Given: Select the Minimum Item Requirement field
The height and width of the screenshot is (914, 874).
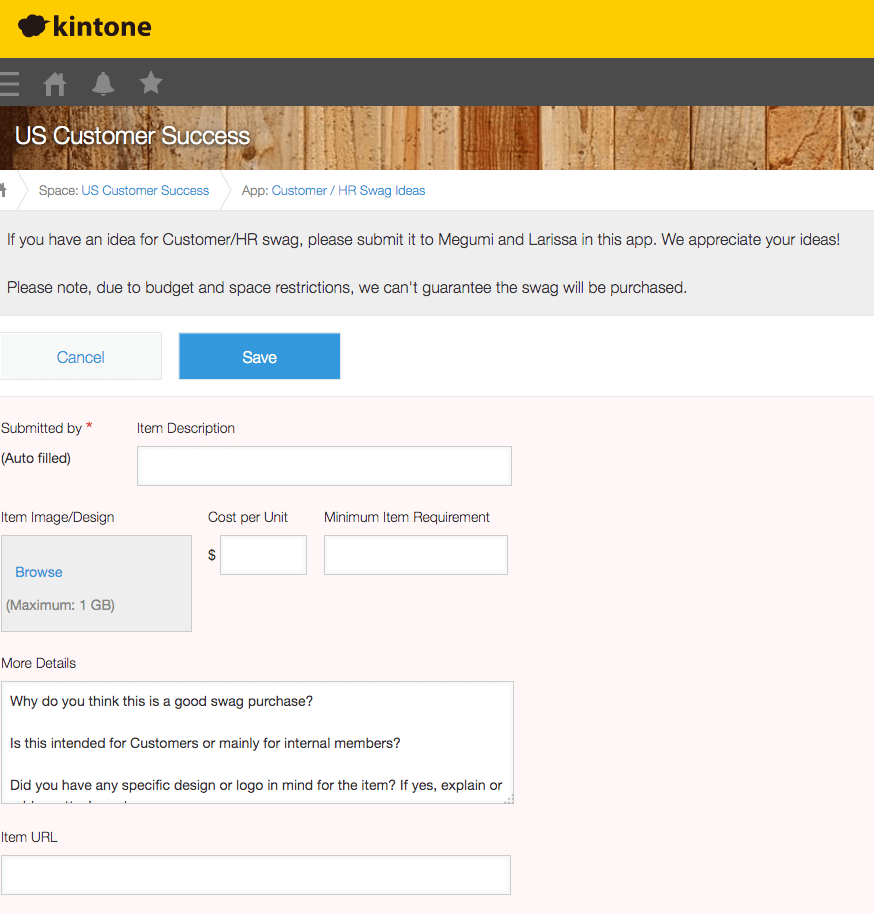Looking at the screenshot, I should 415,555.
